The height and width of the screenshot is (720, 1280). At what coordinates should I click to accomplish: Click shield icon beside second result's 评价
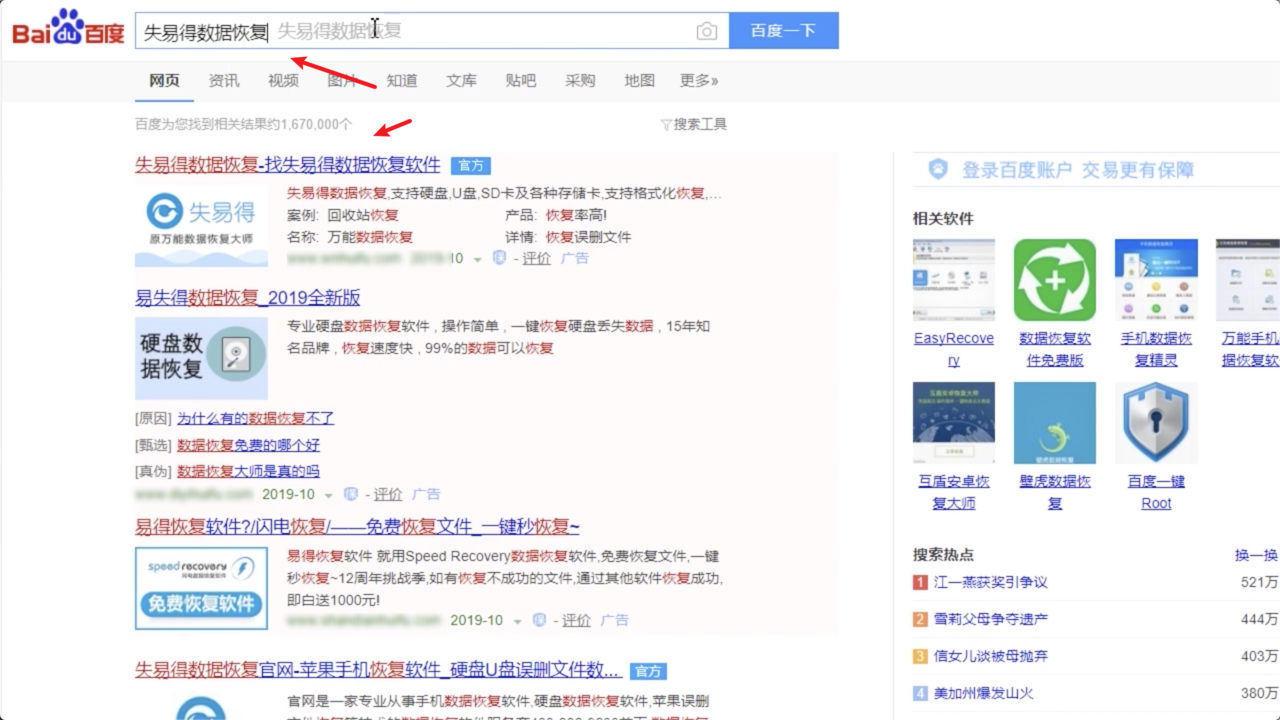pyautogui.click(x=351, y=494)
